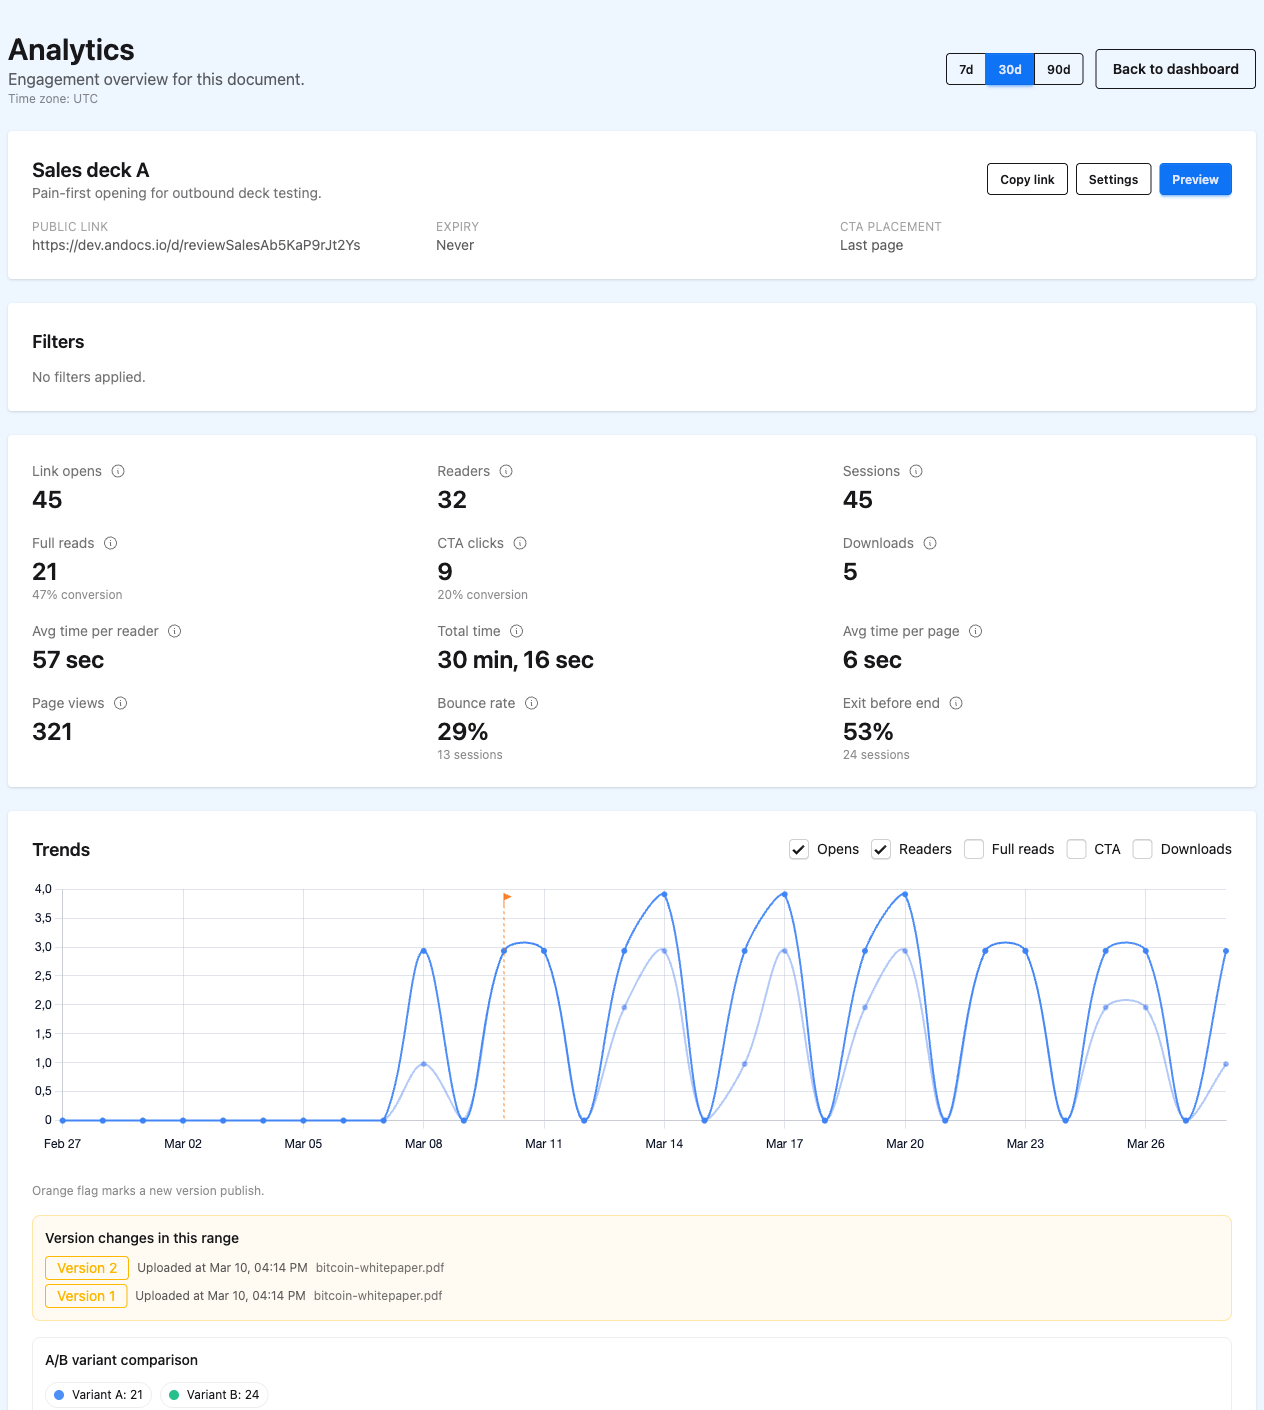Click the Avg time per page info icon
This screenshot has width=1264, height=1410.
click(977, 631)
